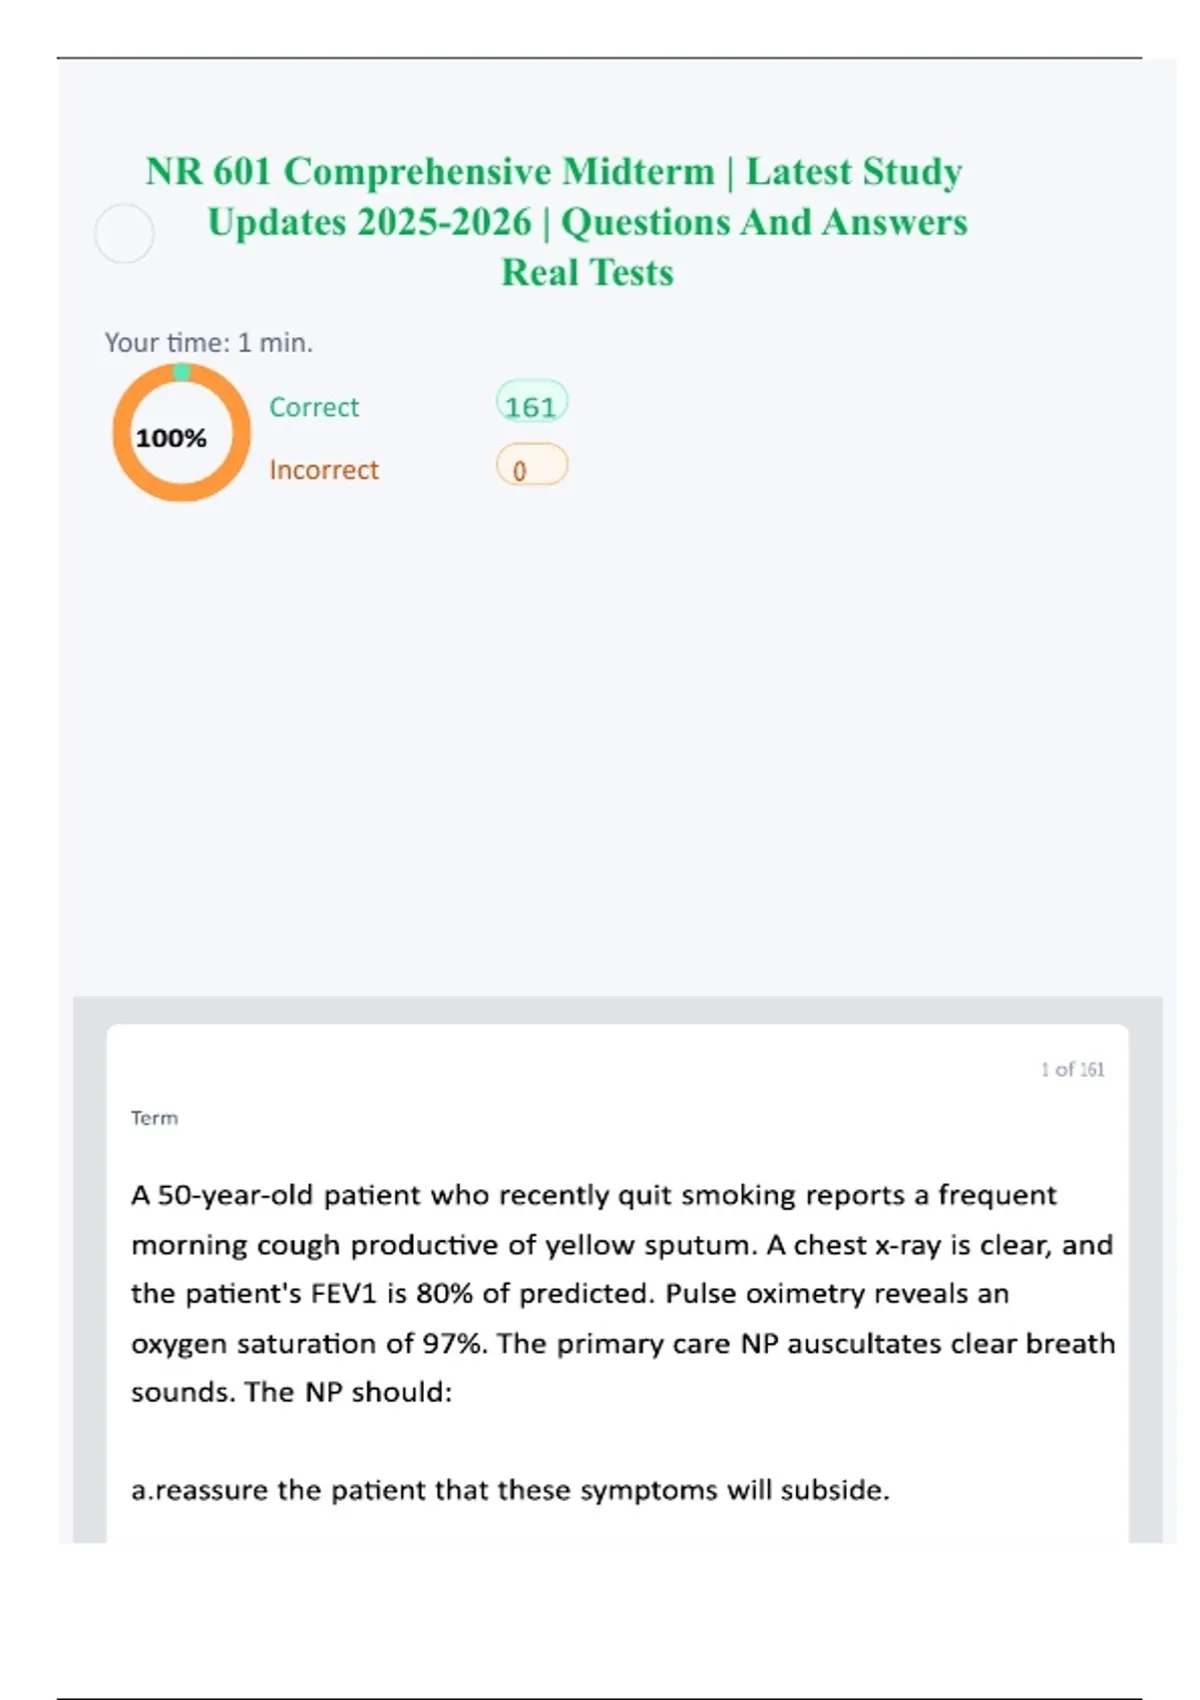Click the question's first line about 50-year-old patient
The height and width of the screenshot is (1700, 1200).
click(593, 1195)
